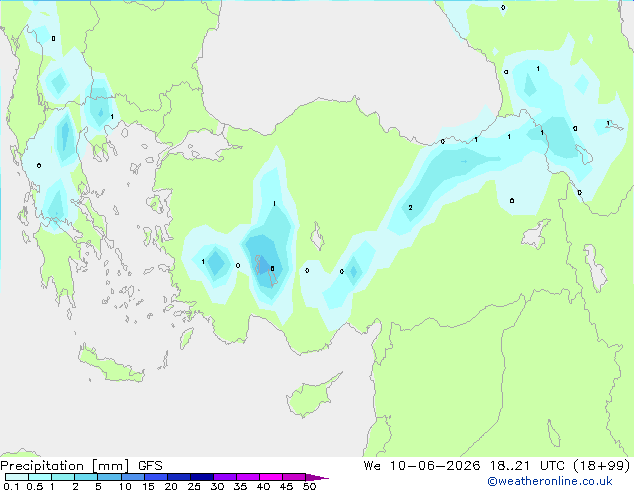
Task: Click the 25–30 mm dark blue swatch
Action: (201, 477)
